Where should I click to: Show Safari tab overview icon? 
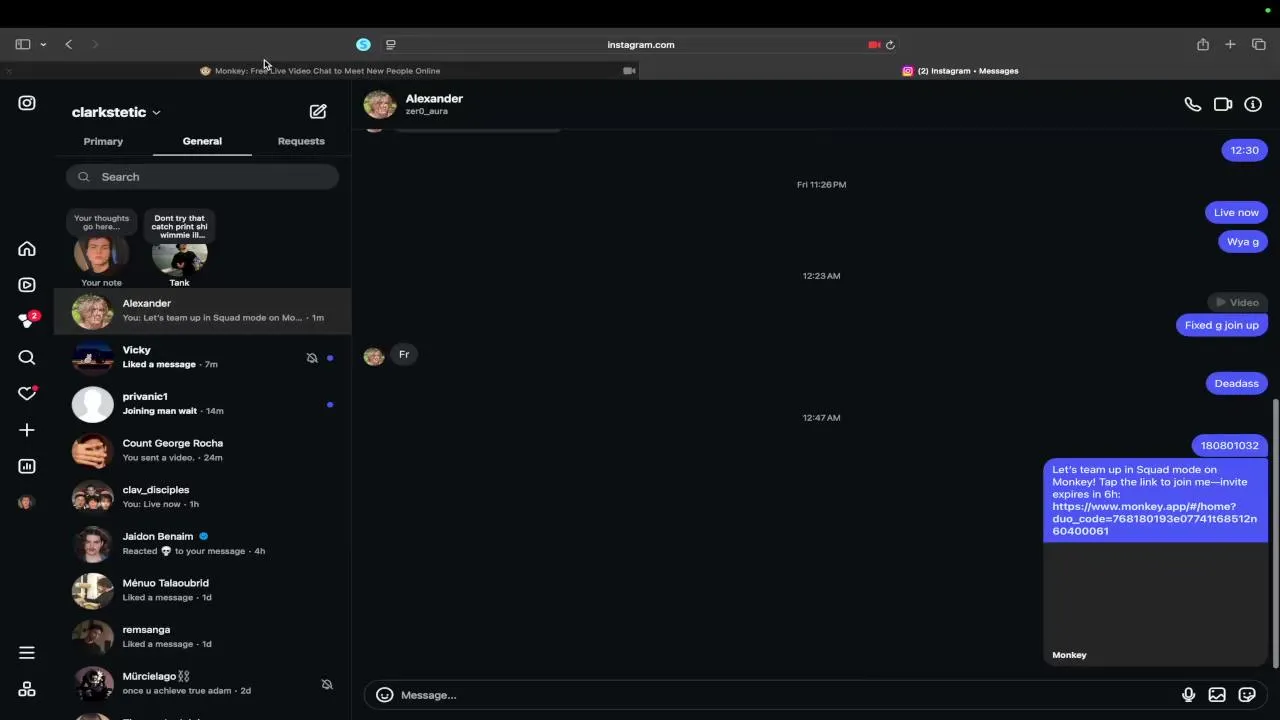click(x=1259, y=44)
